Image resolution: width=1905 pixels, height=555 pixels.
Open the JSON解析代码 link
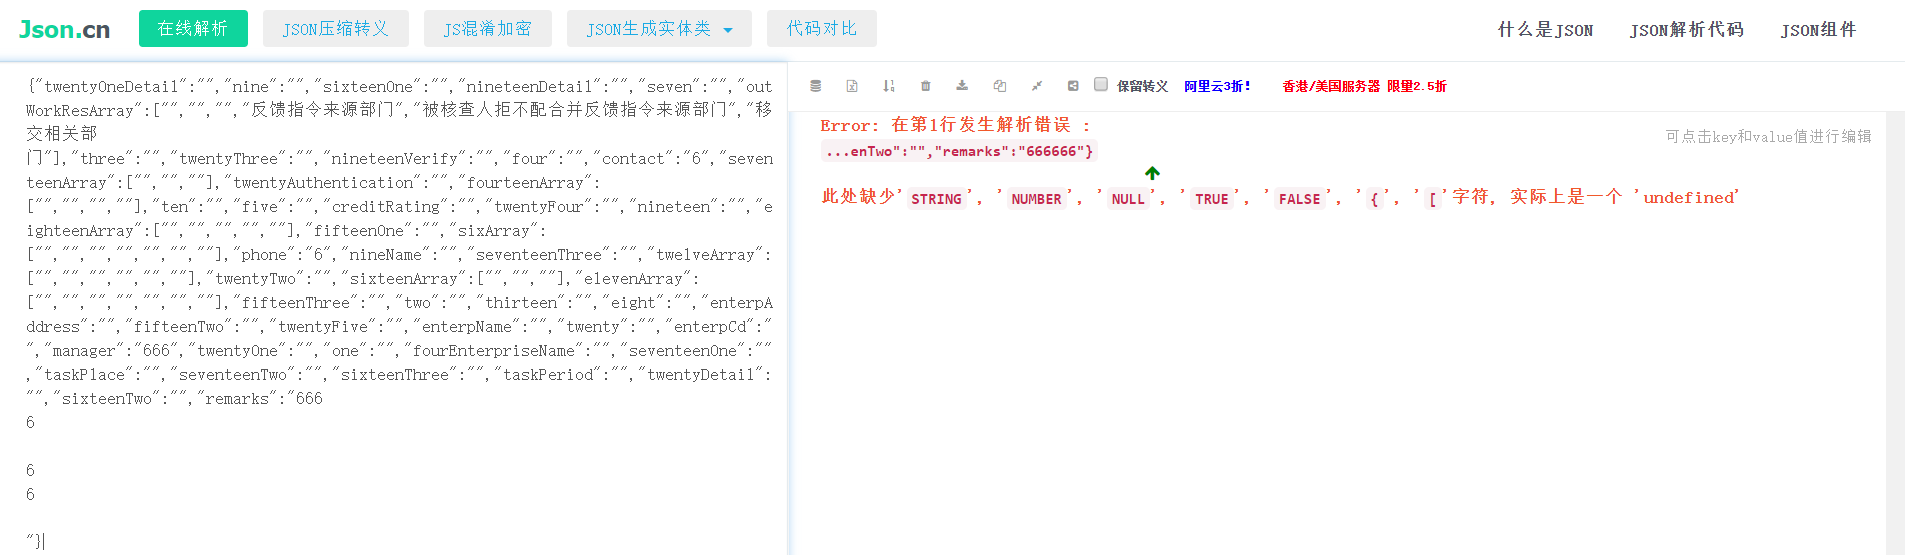click(1687, 30)
